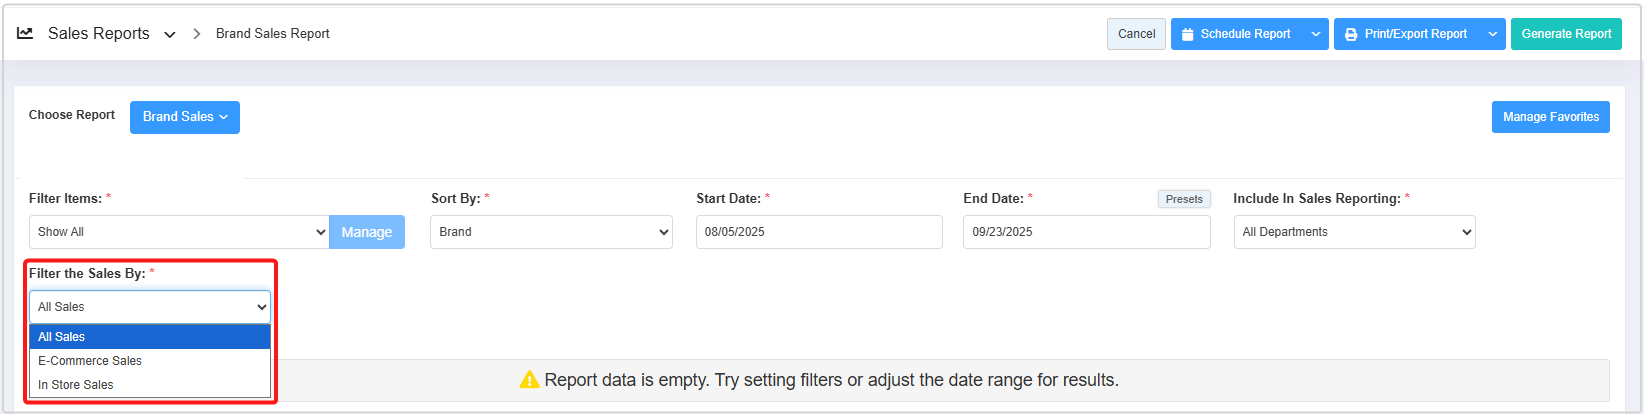The width and height of the screenshot is (1644, 414).
Task: Click the Sales Reports chart icon
Action: (x=25, y=33)
